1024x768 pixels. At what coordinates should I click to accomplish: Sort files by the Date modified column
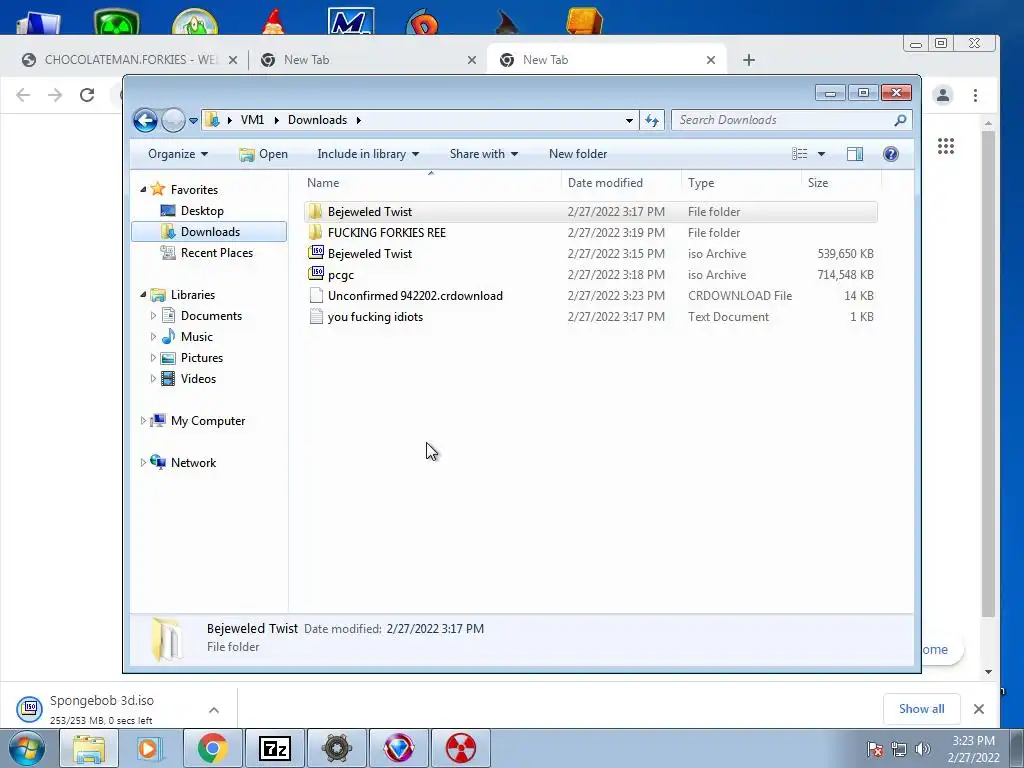[620, 183]
